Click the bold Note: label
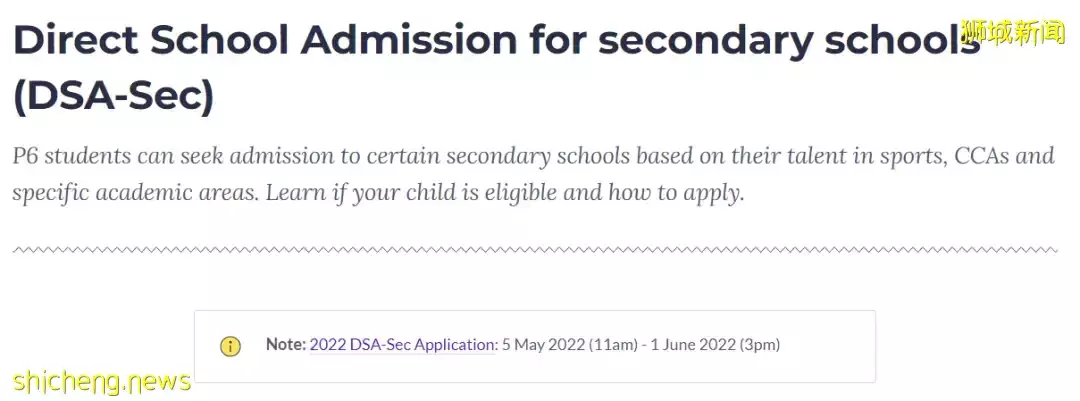The width and height of the screenshot is (1080, 401). (285, 345)
